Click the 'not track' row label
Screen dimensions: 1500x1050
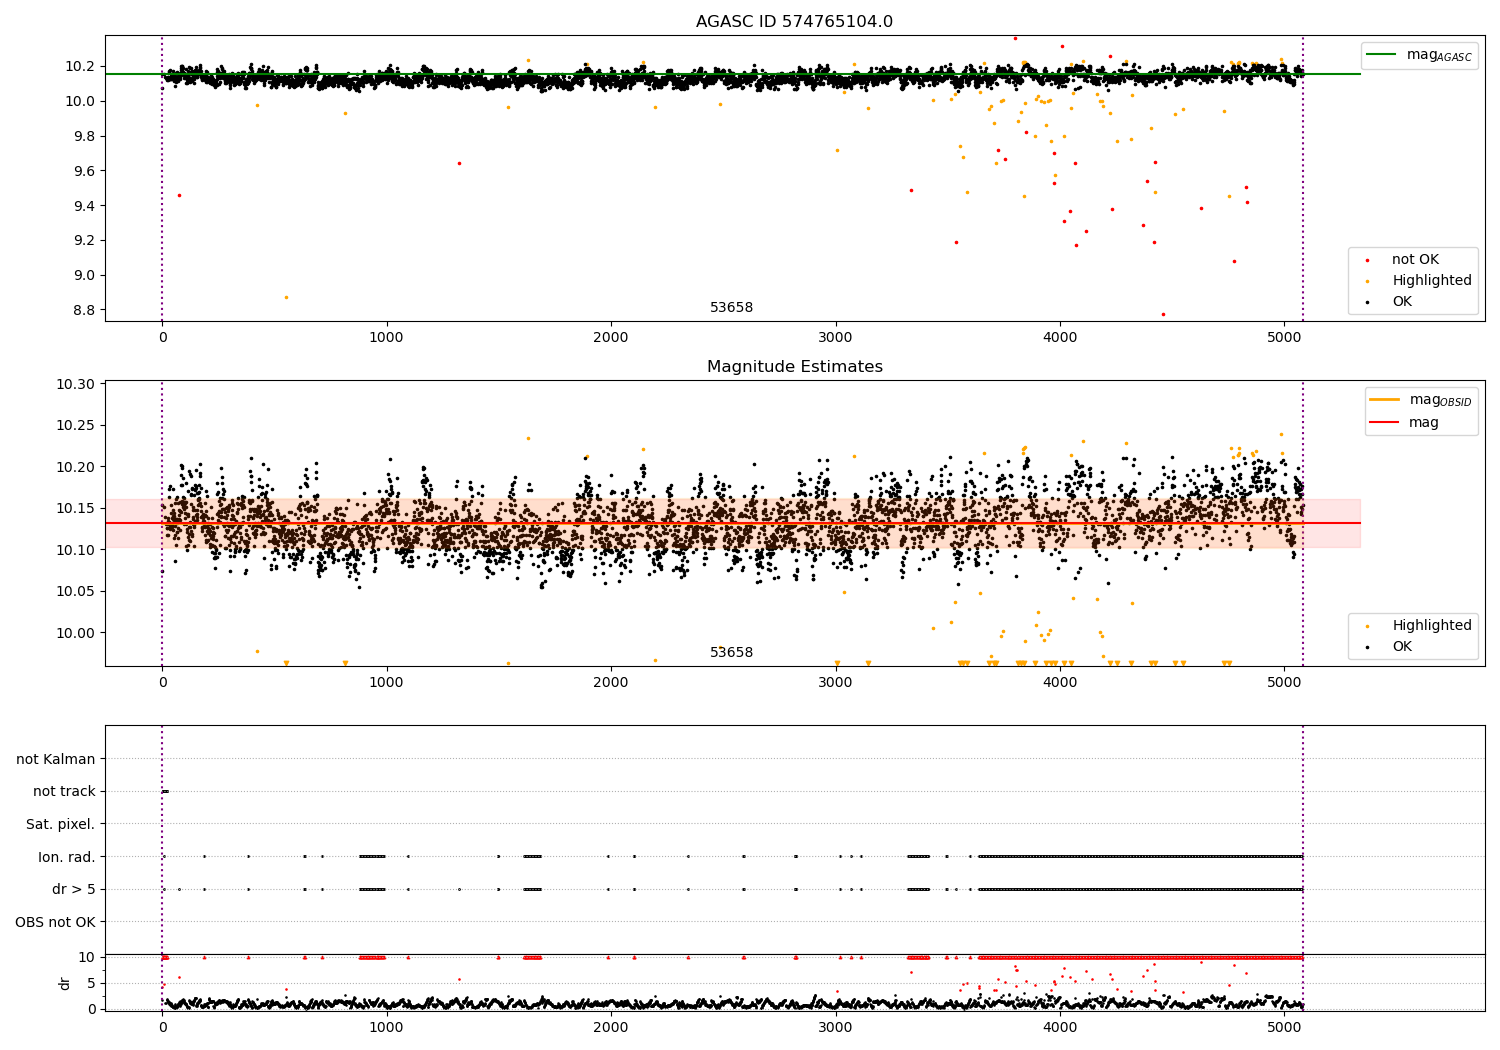click(x=64, y=792)
